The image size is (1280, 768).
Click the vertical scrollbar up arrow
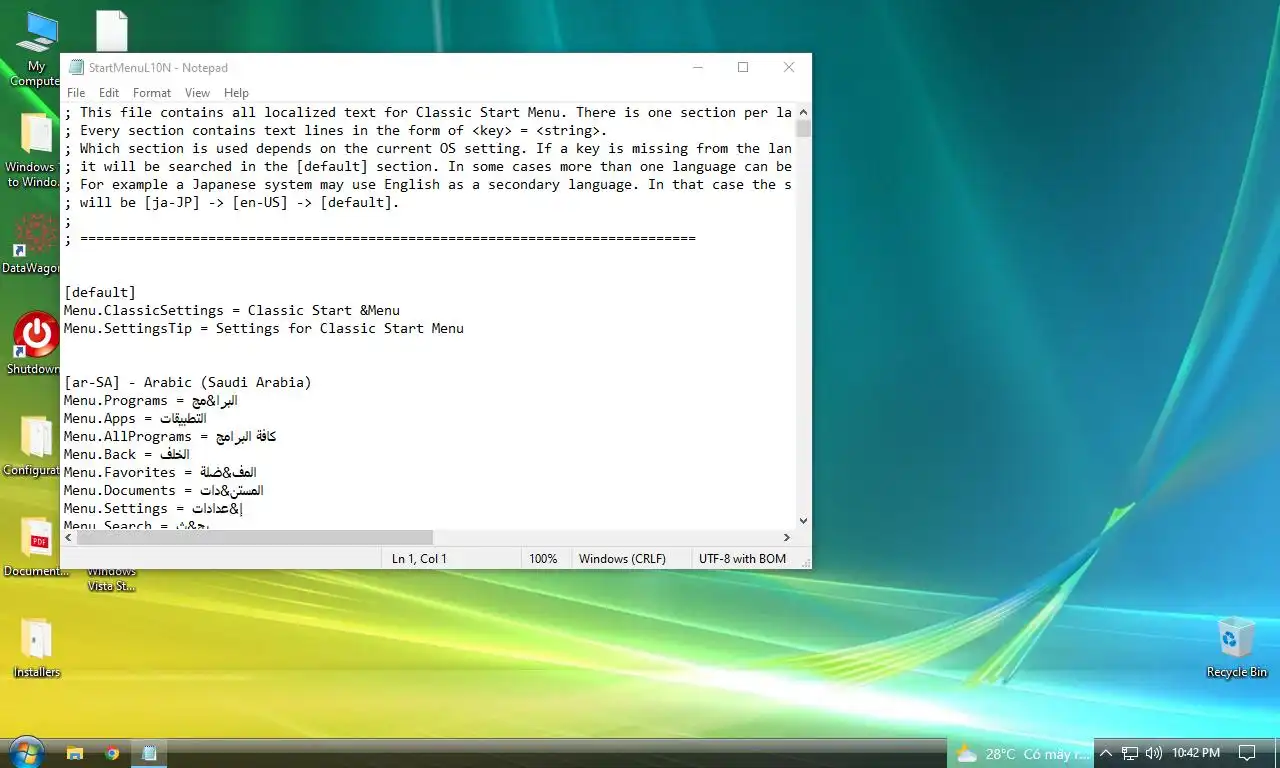pyautogui.click(x=803, y=113)
